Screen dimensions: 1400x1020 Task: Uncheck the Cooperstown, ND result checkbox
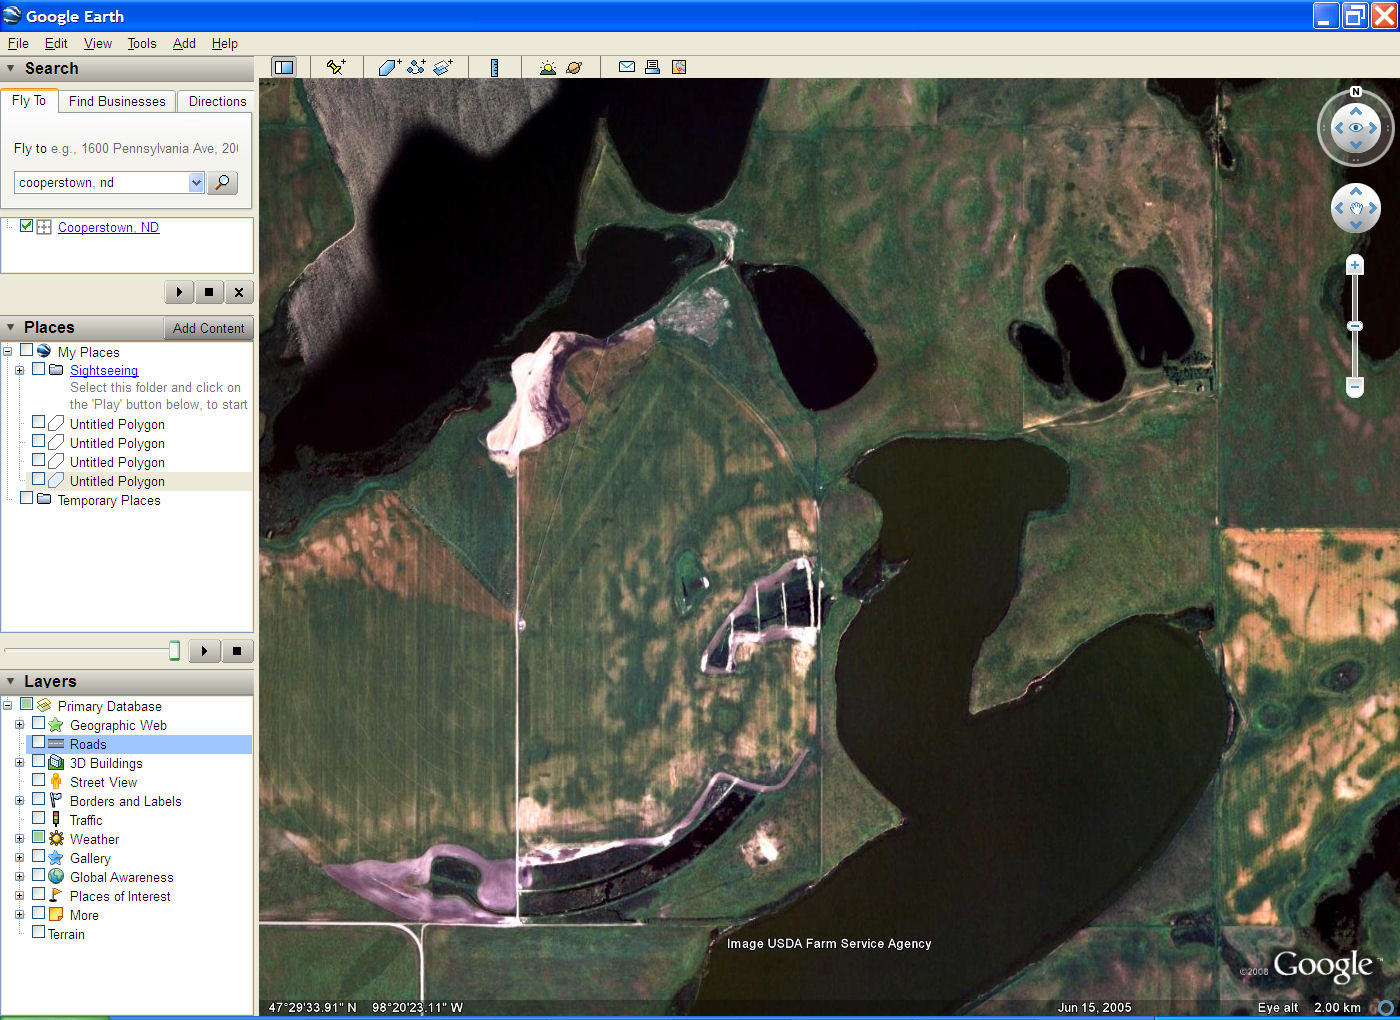pos(27,226)
